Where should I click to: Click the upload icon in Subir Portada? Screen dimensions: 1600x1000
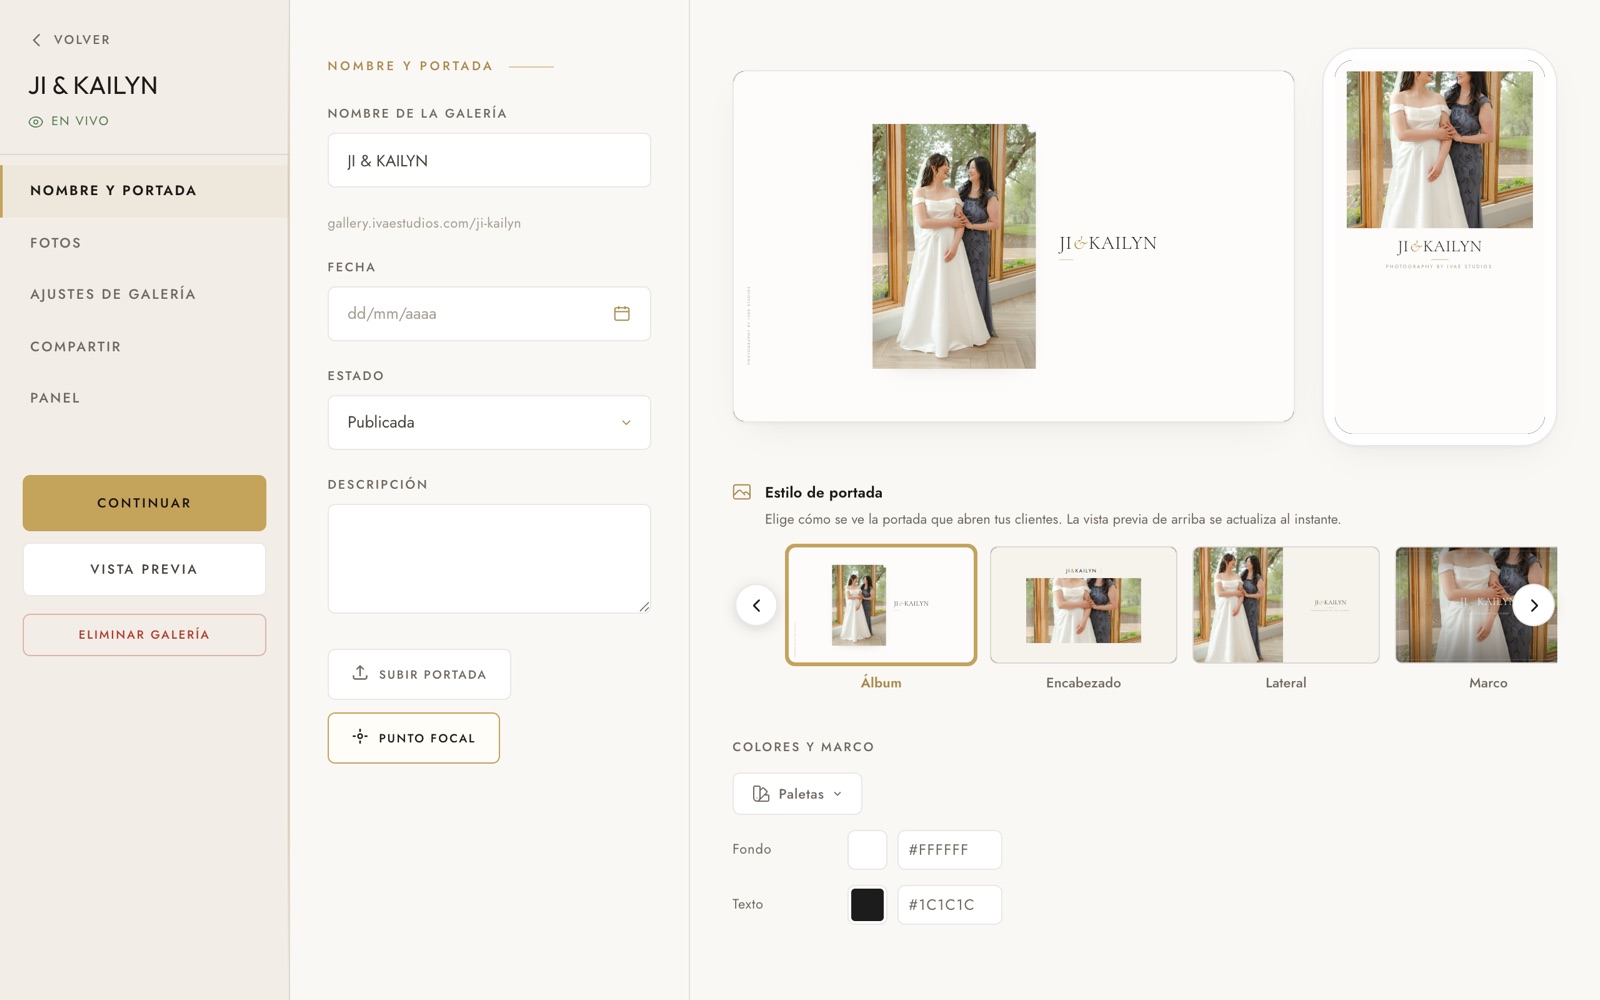(x=360, y=673)
